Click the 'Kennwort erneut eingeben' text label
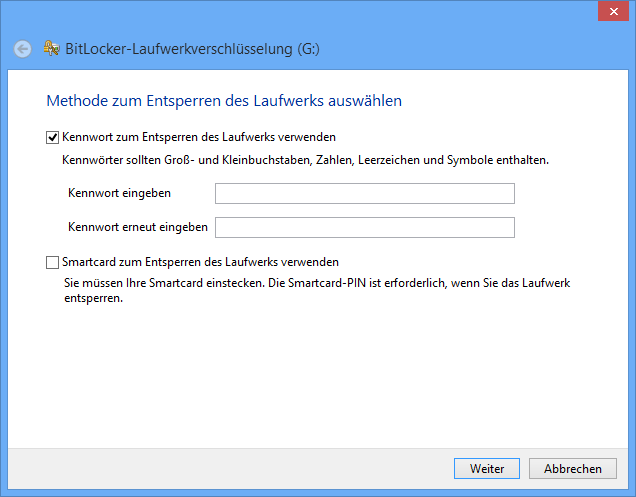Screen dimensions: 636x497 click(x=138, y=227)
